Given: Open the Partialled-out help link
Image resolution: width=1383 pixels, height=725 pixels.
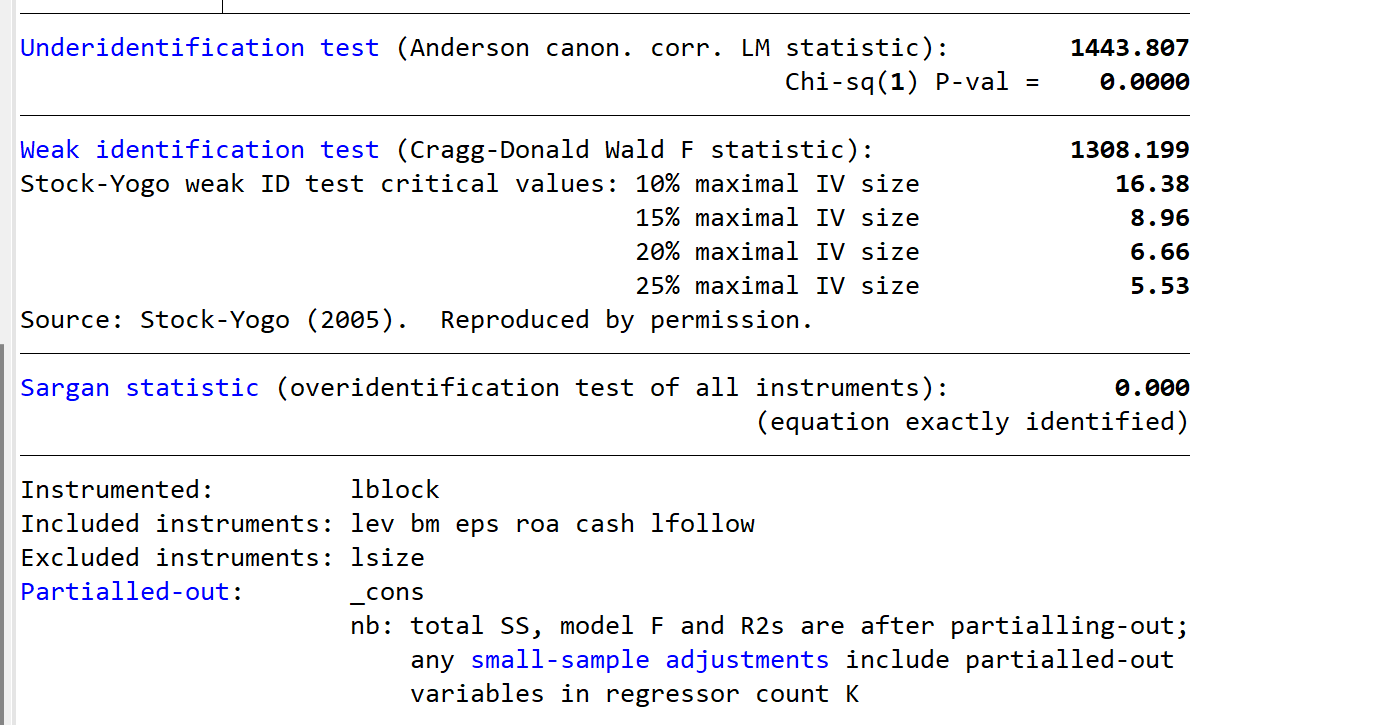Looking at the screenshot, I should click(126, 592).
